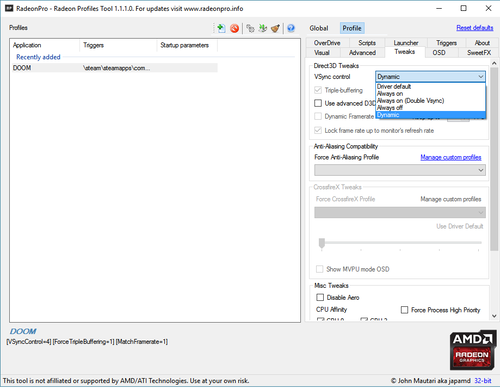This screenshot has height=389, width=500.
Task: Switch to the Advanced tab
Action: tap(362, 53)
